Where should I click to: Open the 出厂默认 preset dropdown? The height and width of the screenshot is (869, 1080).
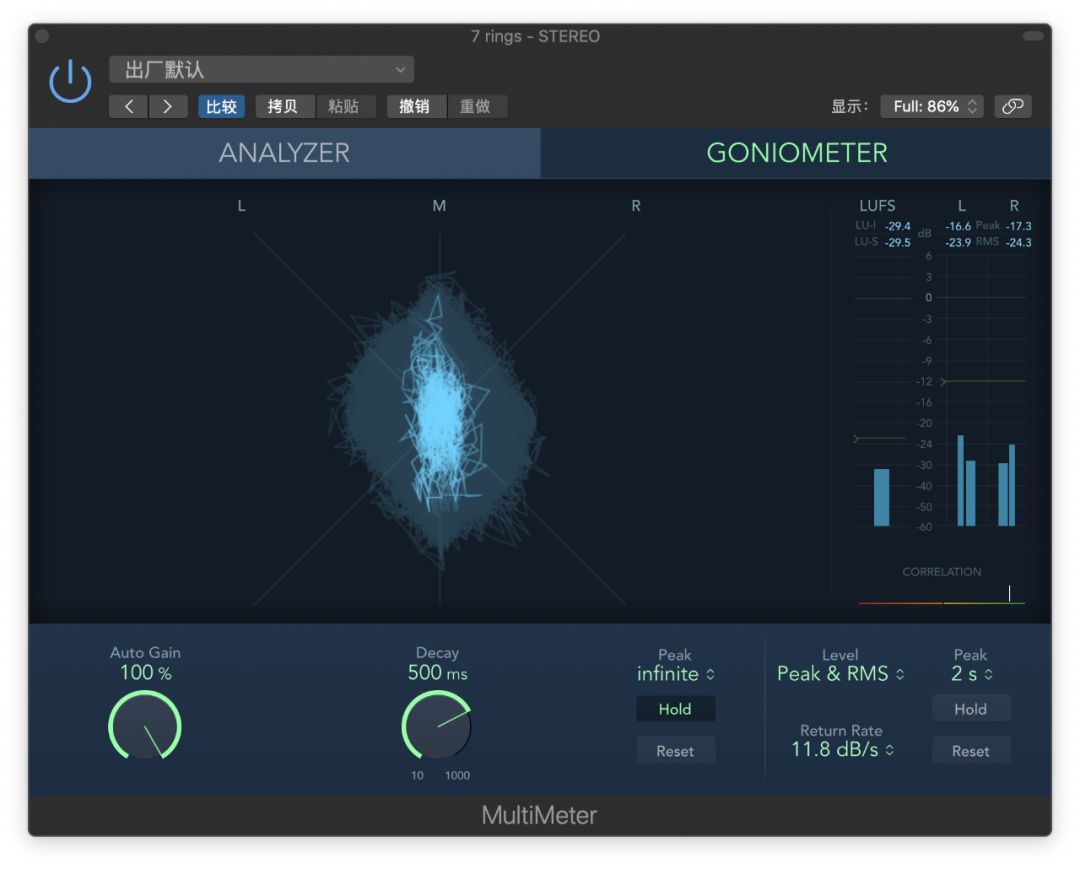click(262, 70)
